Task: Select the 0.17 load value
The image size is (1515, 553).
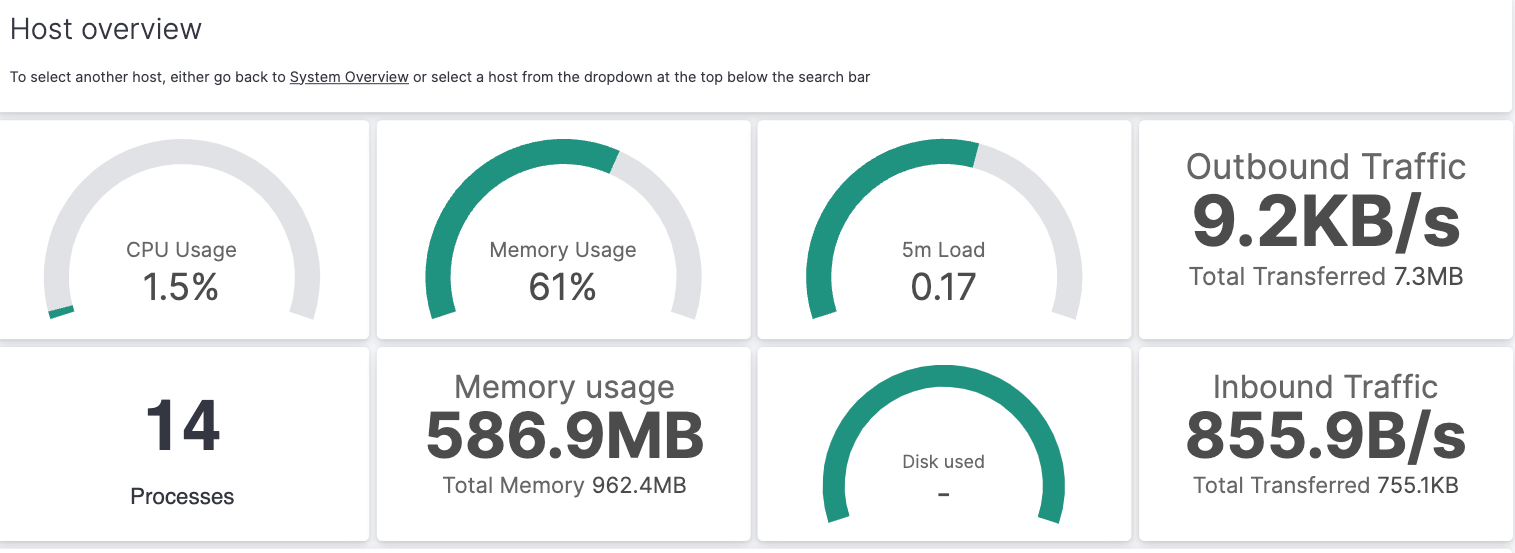Action: 943,288
